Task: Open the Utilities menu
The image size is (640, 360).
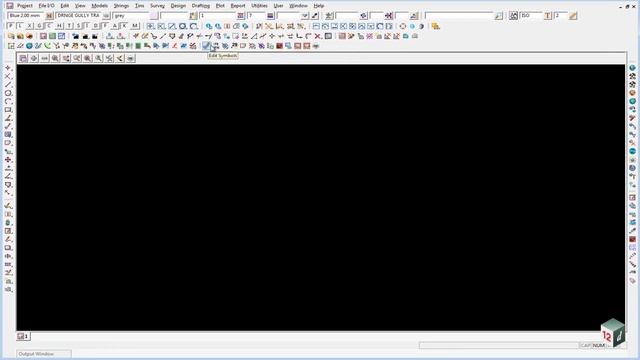Action: [x=259, y=6]
